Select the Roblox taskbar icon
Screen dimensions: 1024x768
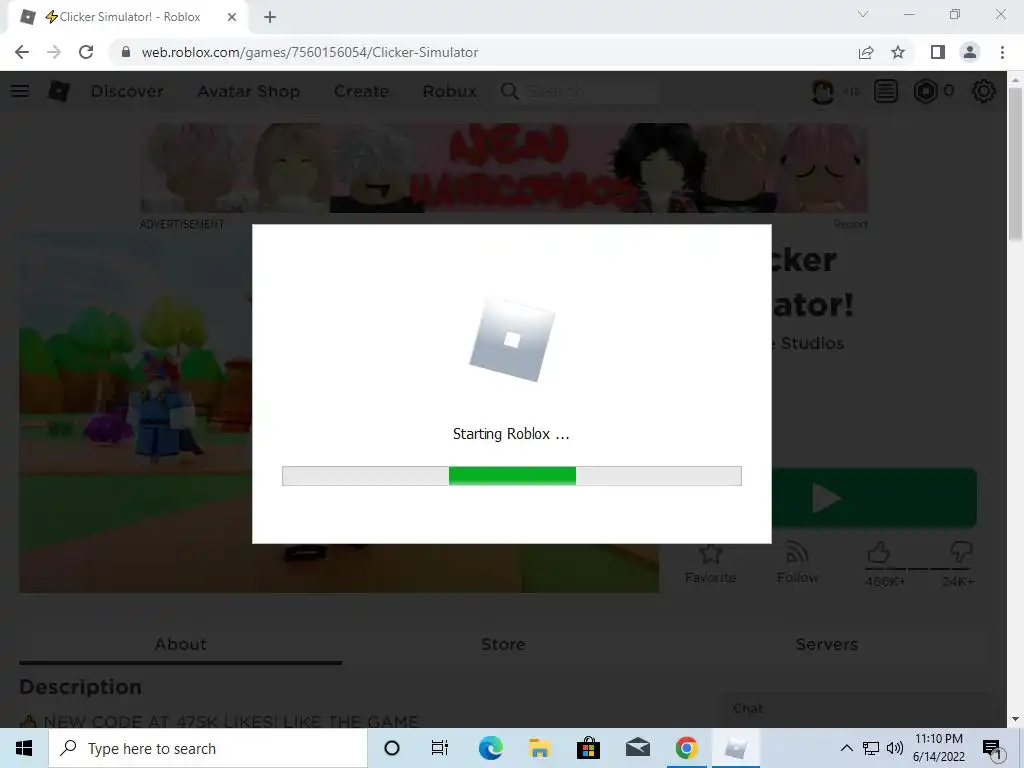735,748
